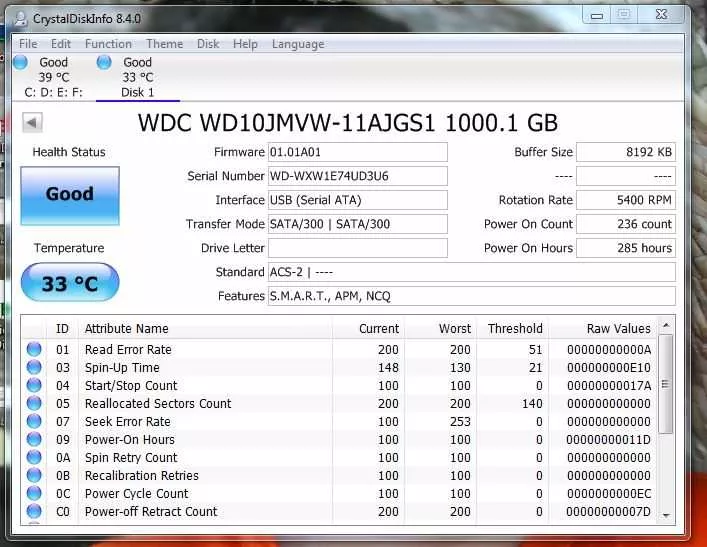
Task: Close the CrystalDiskInfo window
Action: (x=661, y=15)
